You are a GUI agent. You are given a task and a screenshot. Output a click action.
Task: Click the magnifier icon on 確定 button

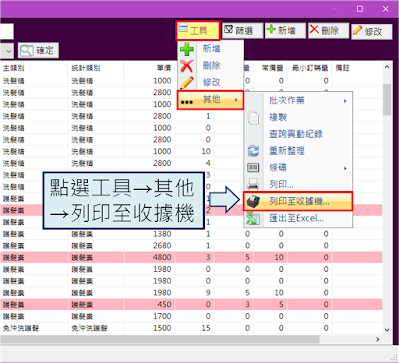[26, 51]
